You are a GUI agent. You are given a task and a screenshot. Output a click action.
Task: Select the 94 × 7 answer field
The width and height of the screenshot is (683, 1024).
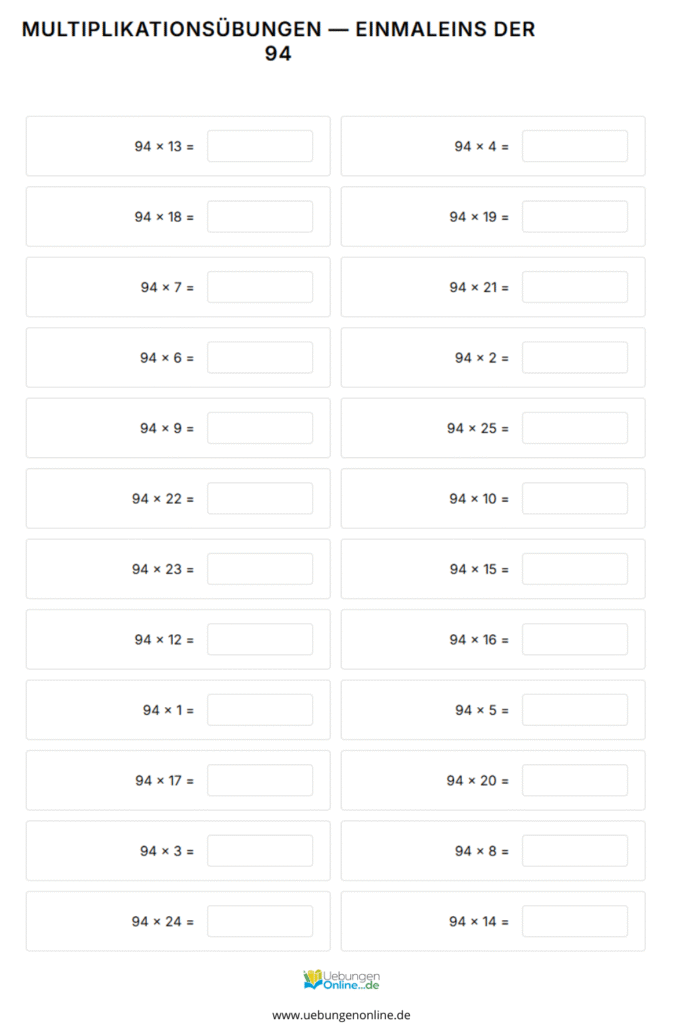click(260, 287)
